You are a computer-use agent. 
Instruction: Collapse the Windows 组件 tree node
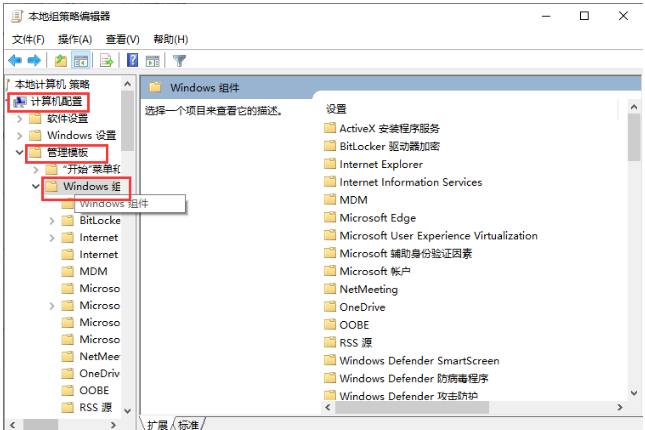[x=36, y=186]
